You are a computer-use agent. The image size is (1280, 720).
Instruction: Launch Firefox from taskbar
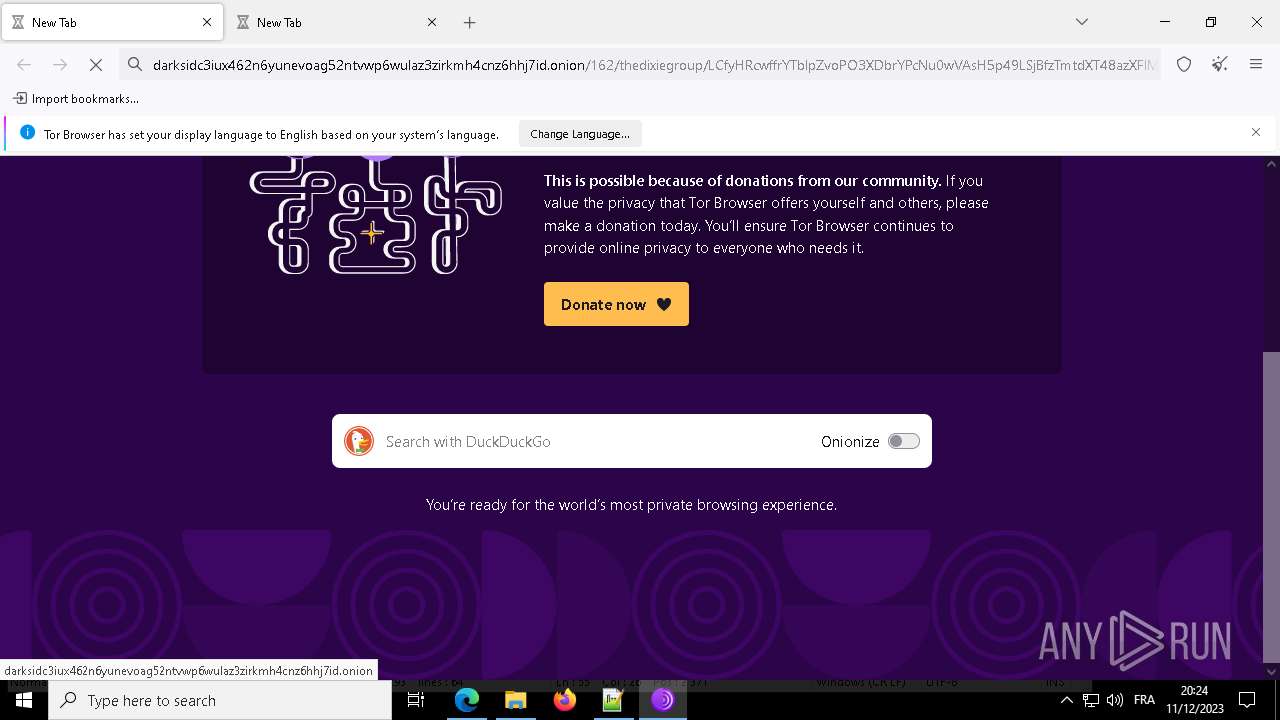[565, 700]
